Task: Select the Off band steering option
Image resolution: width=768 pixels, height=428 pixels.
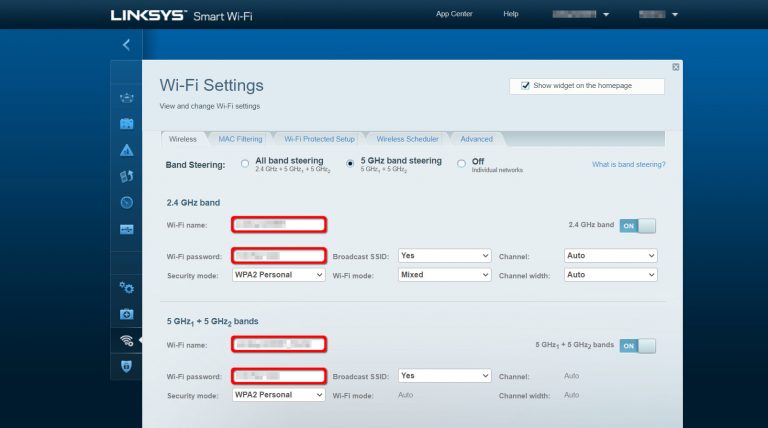Action: [461, 163]
